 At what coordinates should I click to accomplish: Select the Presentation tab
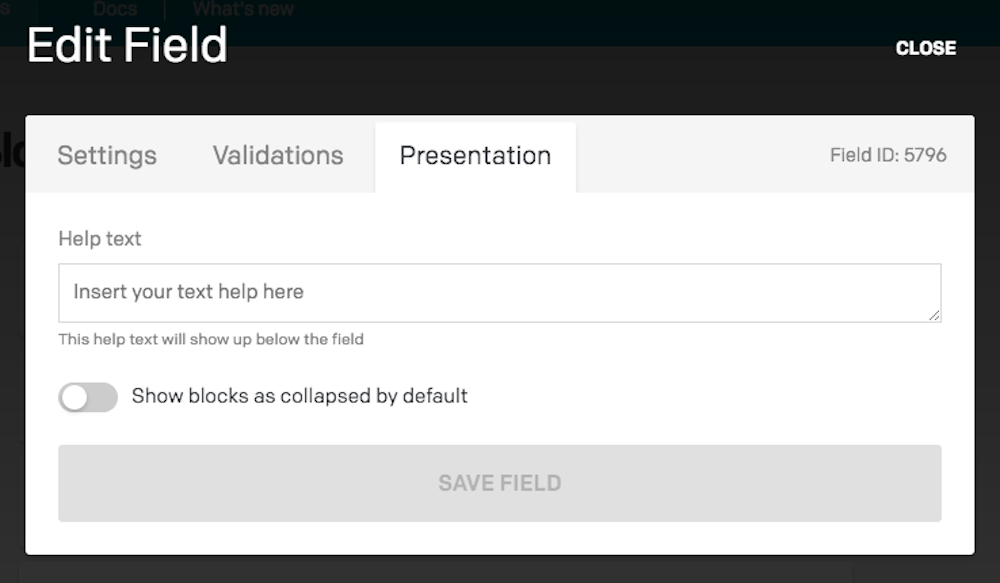[476, 157]
